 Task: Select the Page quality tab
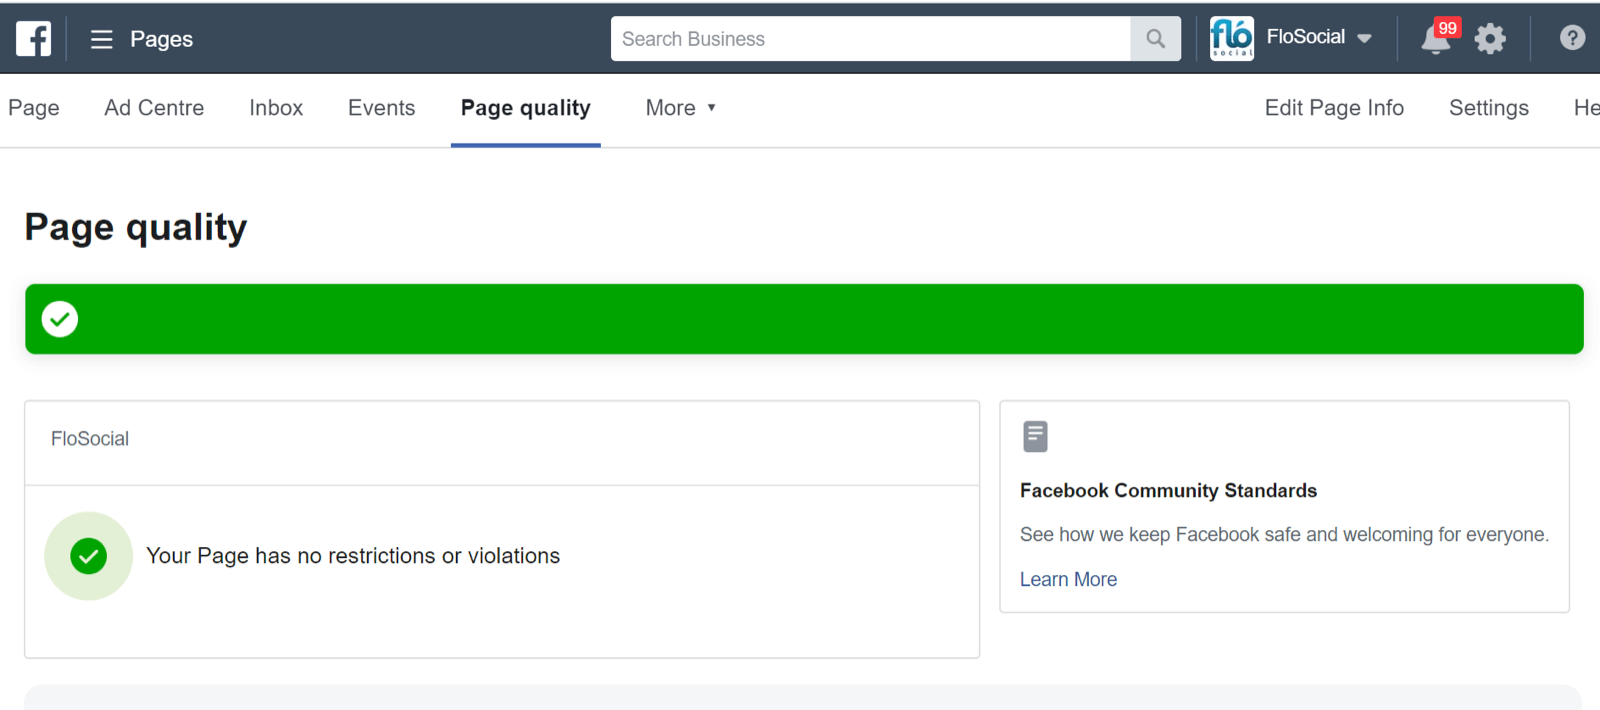(x=525, y=108)
